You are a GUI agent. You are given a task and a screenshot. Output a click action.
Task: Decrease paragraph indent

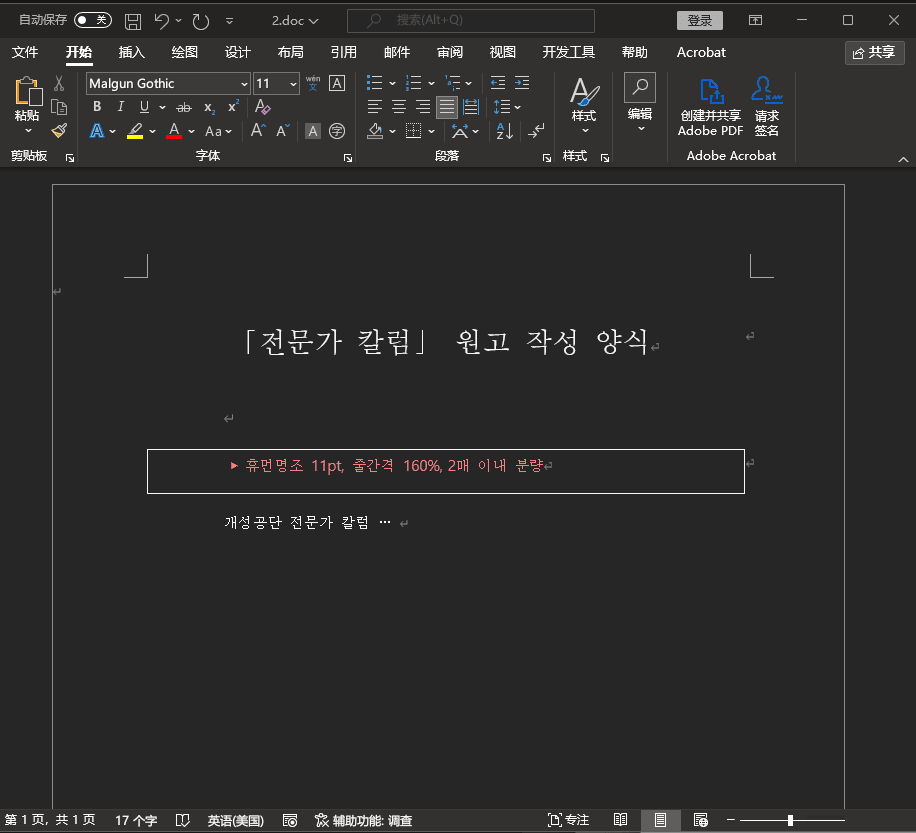click(x=498, y=83)
